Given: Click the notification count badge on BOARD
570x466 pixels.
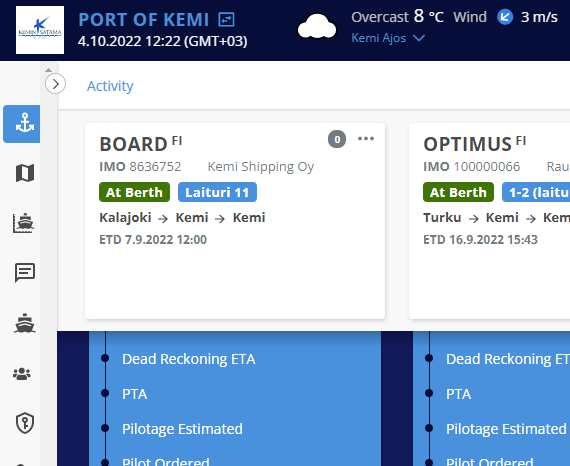Looking at the screenshot, I should point(337,139).
